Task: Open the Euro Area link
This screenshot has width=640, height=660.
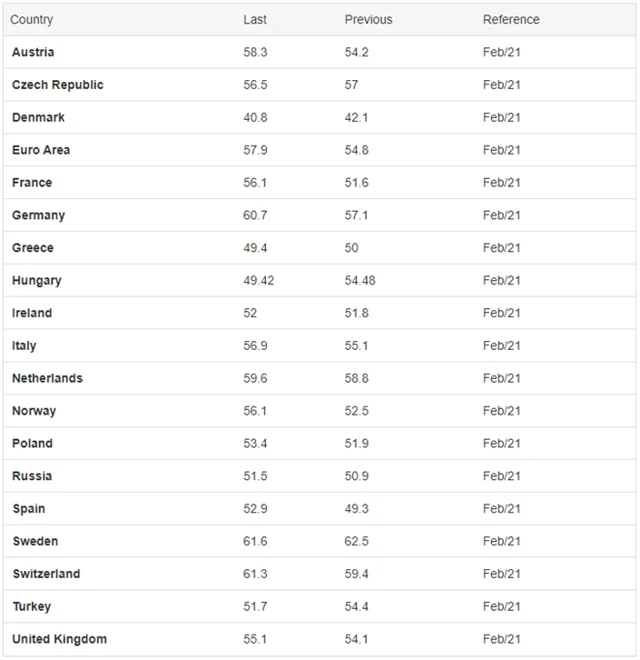Action: pyautogui.click(x=41, y=150)
